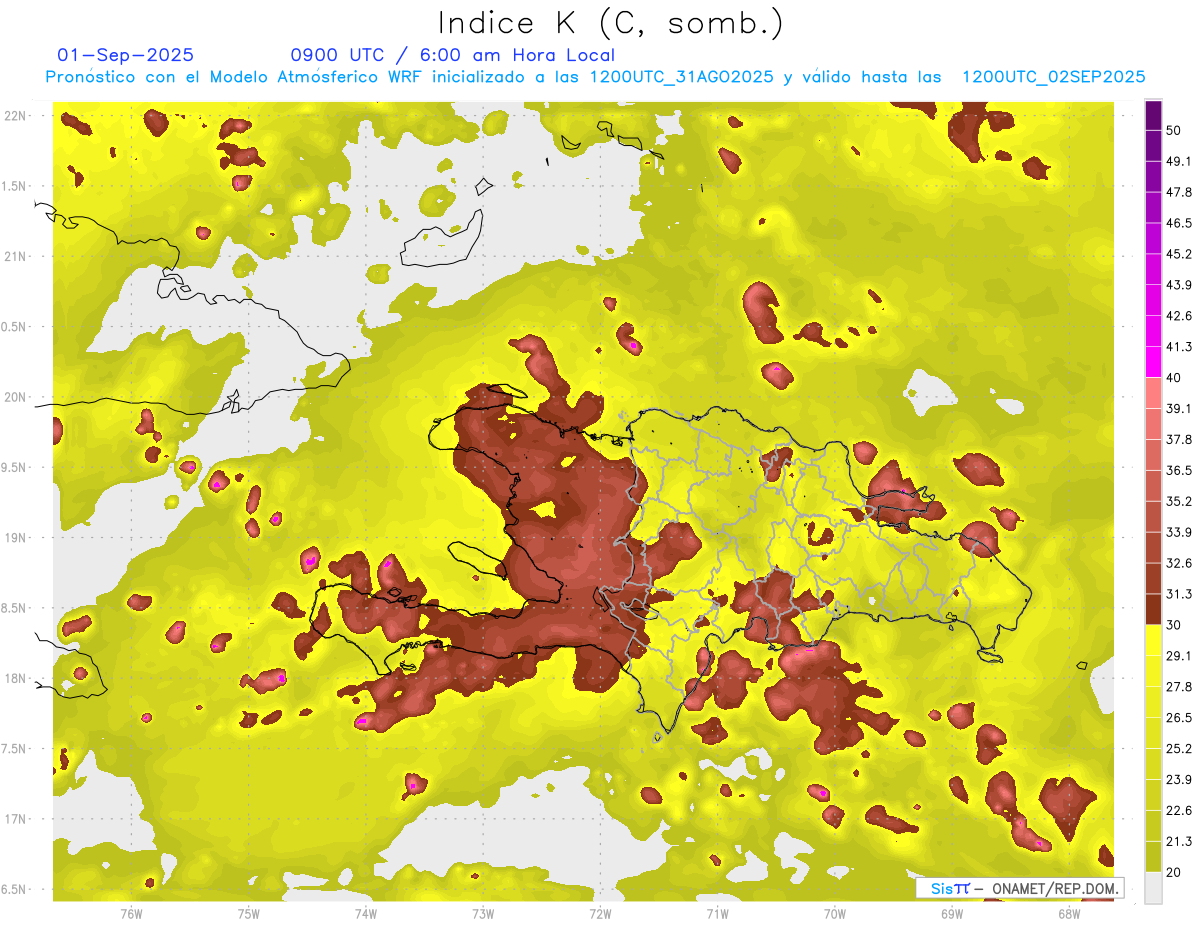
Task: Click the longitude label "74W"
Action: pos(365,913)
